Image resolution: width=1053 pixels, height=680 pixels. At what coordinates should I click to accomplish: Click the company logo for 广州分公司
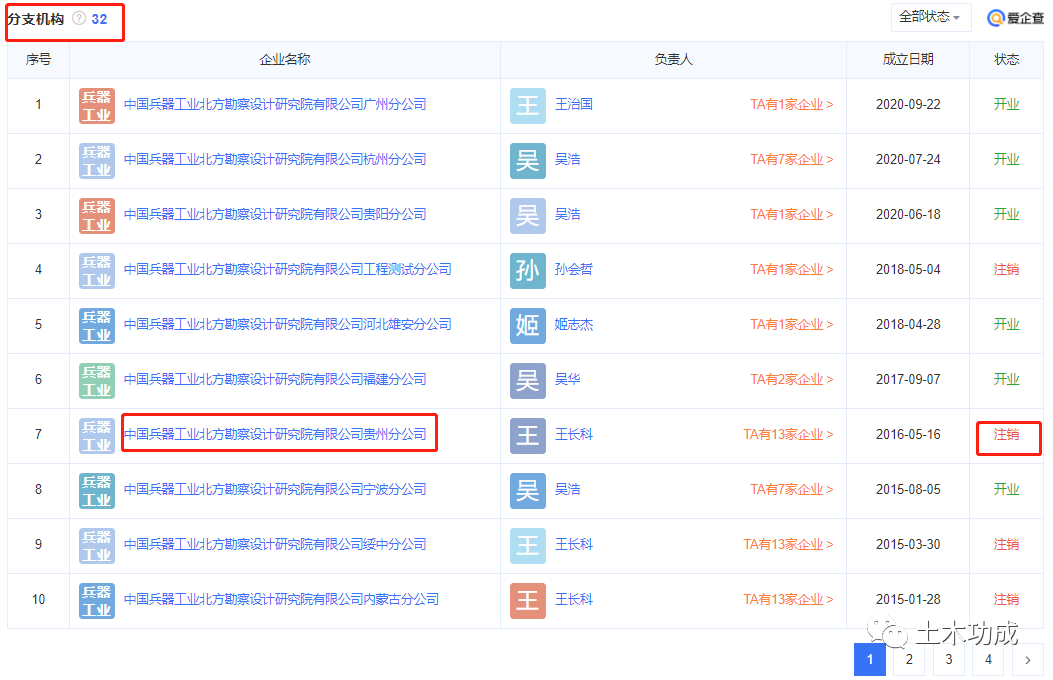click(97, 105)
